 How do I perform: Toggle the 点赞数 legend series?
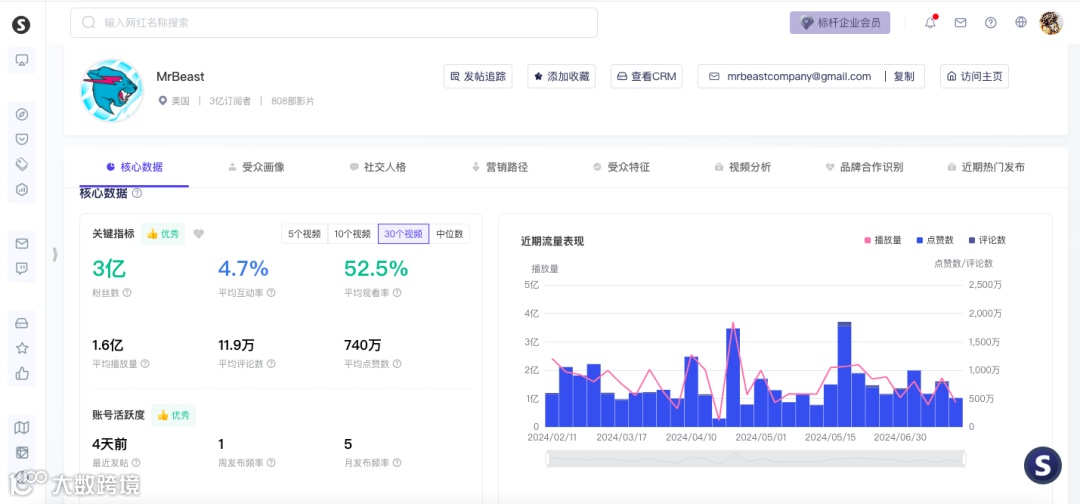point(935,240)
